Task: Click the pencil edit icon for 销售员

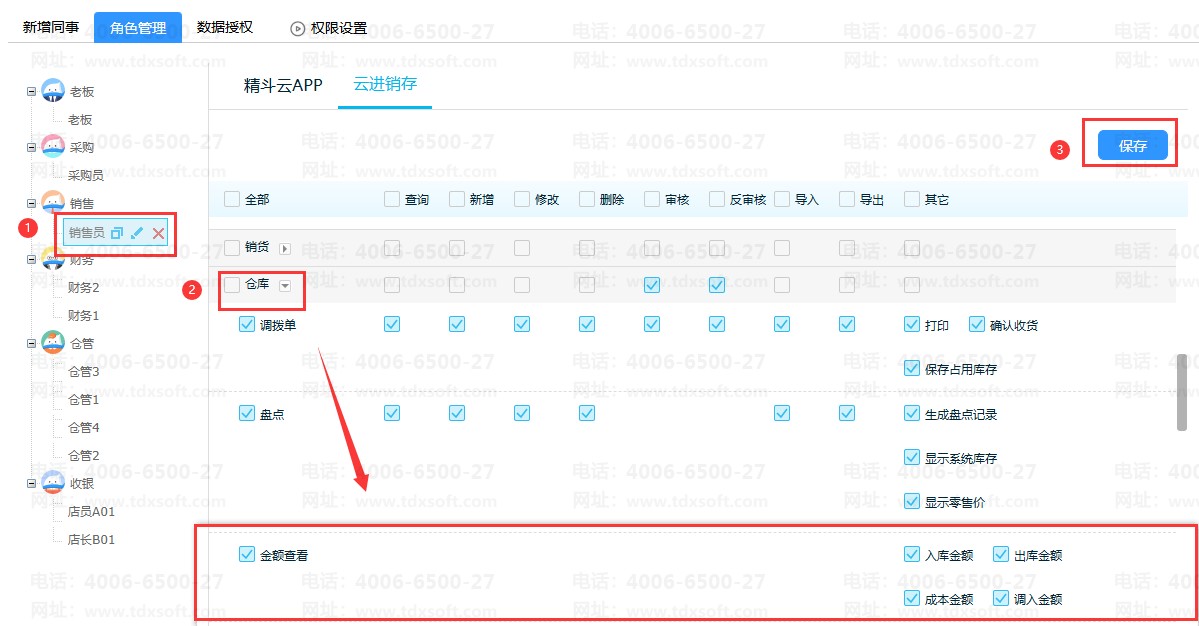Action: pos(137,233)
